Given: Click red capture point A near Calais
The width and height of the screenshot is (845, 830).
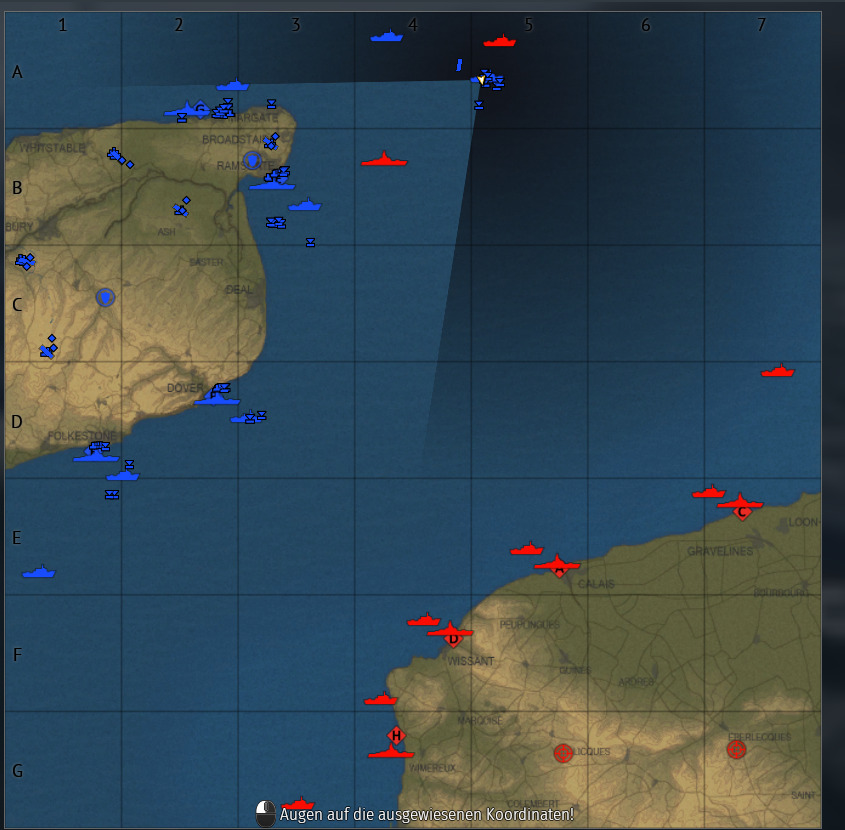Looking at the screenshot, I should click(559, 570).
